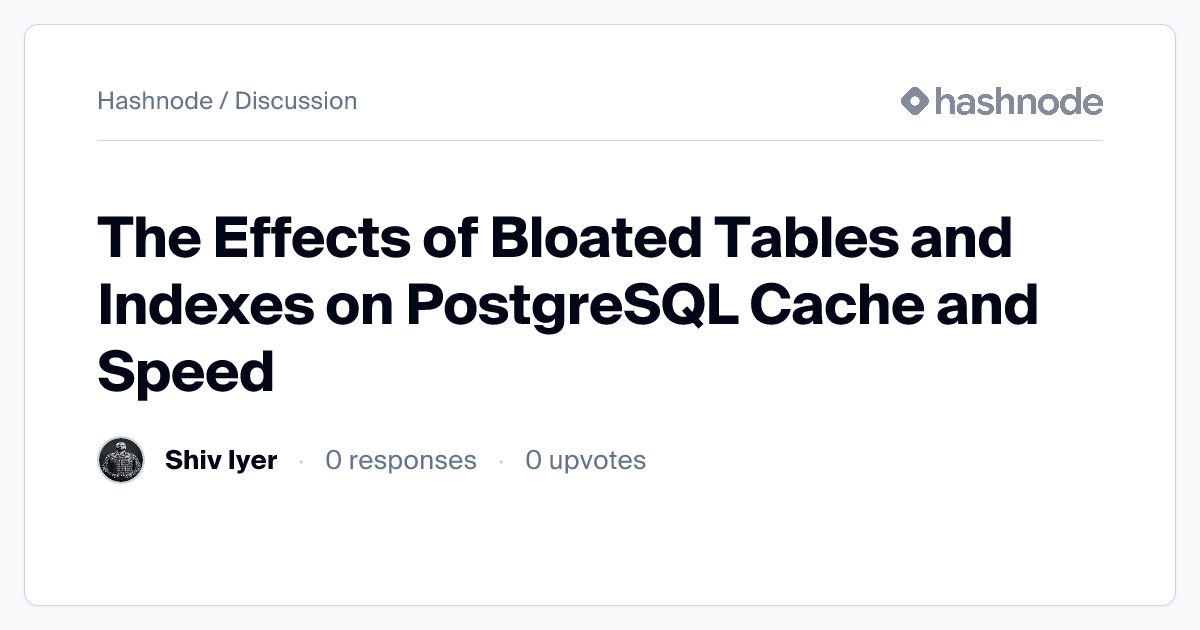This screenshot has height=630, width=1200.
Task: Click the 0 upvotes count
Action: click(x=586, y=460)
